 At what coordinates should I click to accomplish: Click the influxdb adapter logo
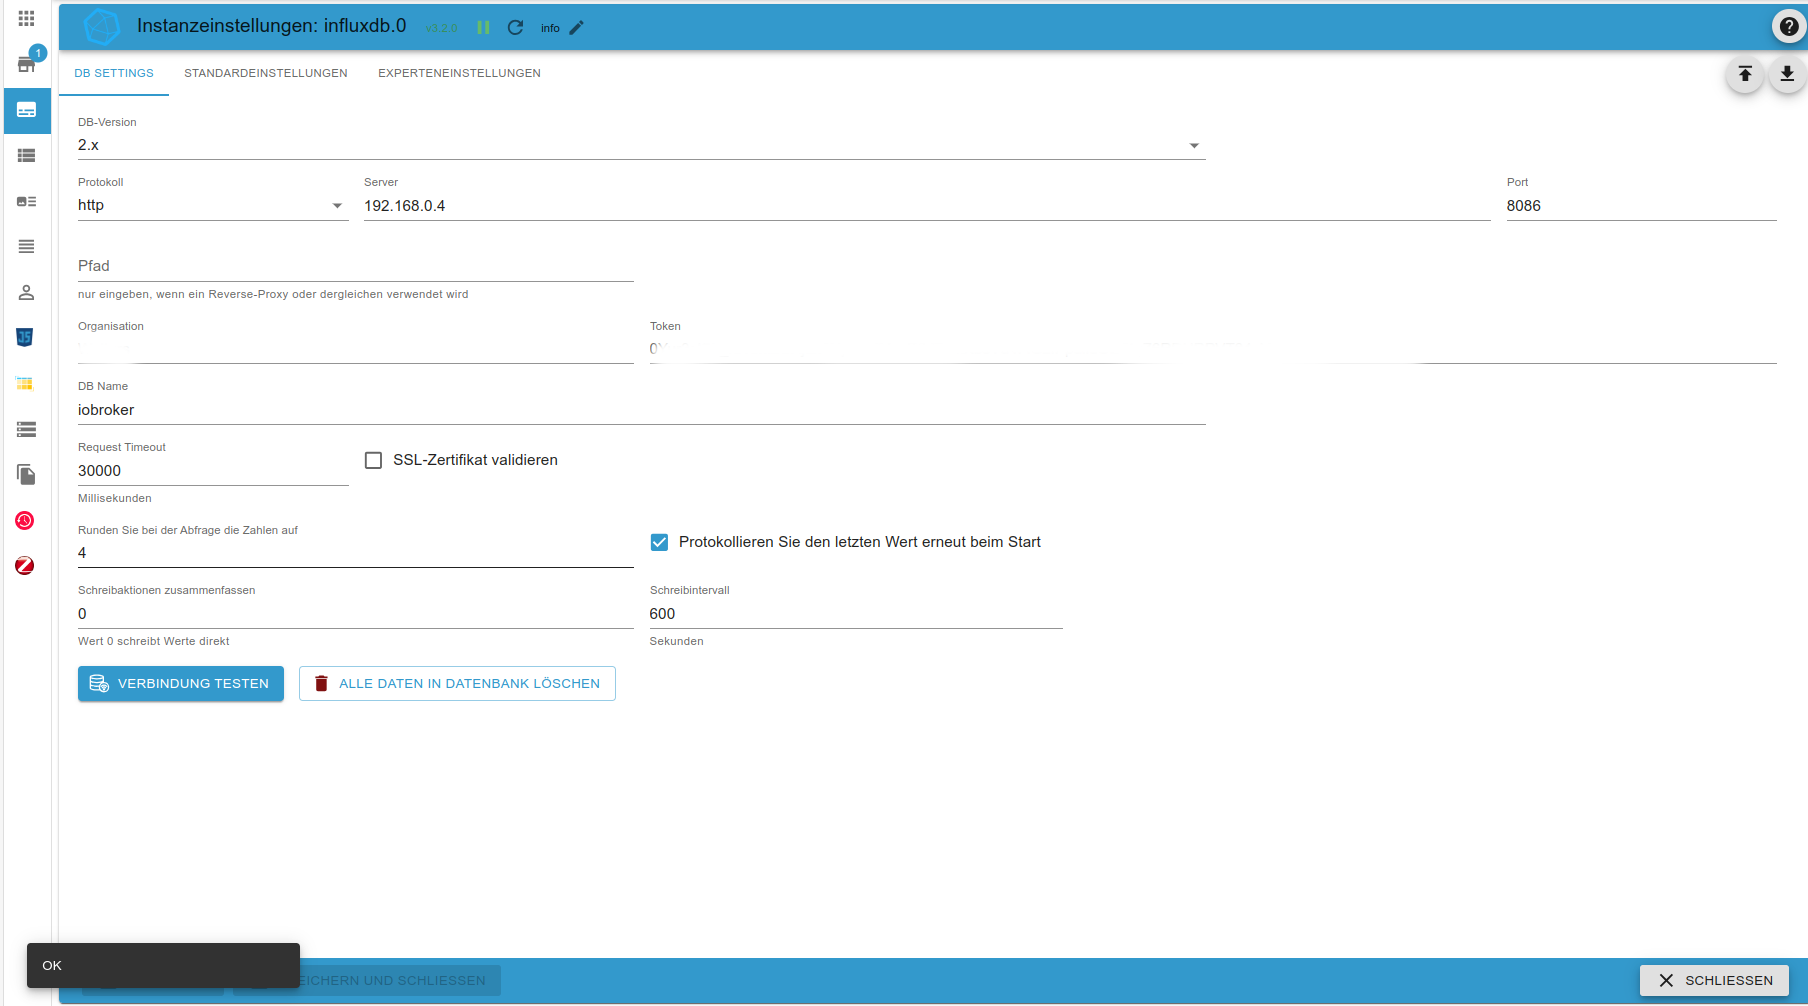click(101, 27)
